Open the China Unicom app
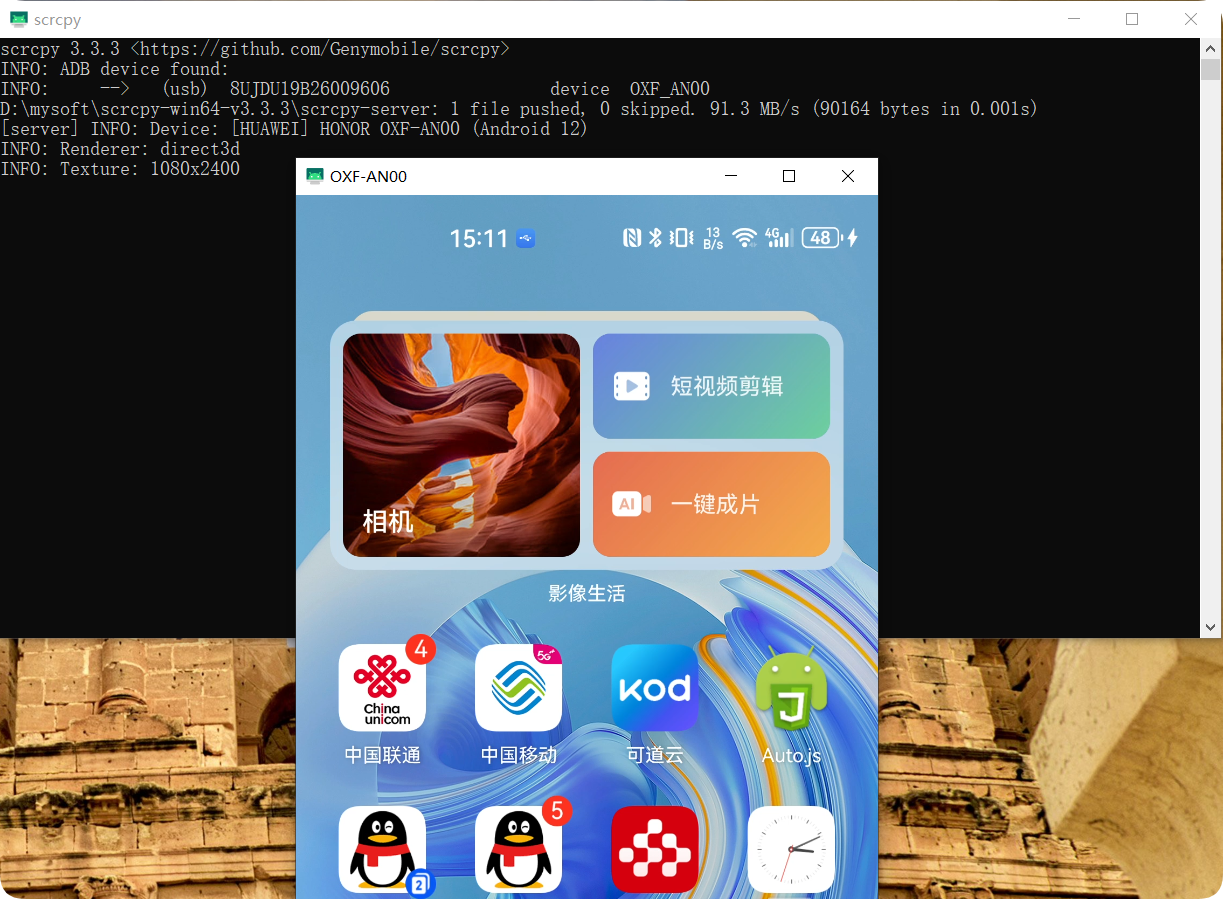This screenshot has width=1223, height=899. tap(383, 687)
